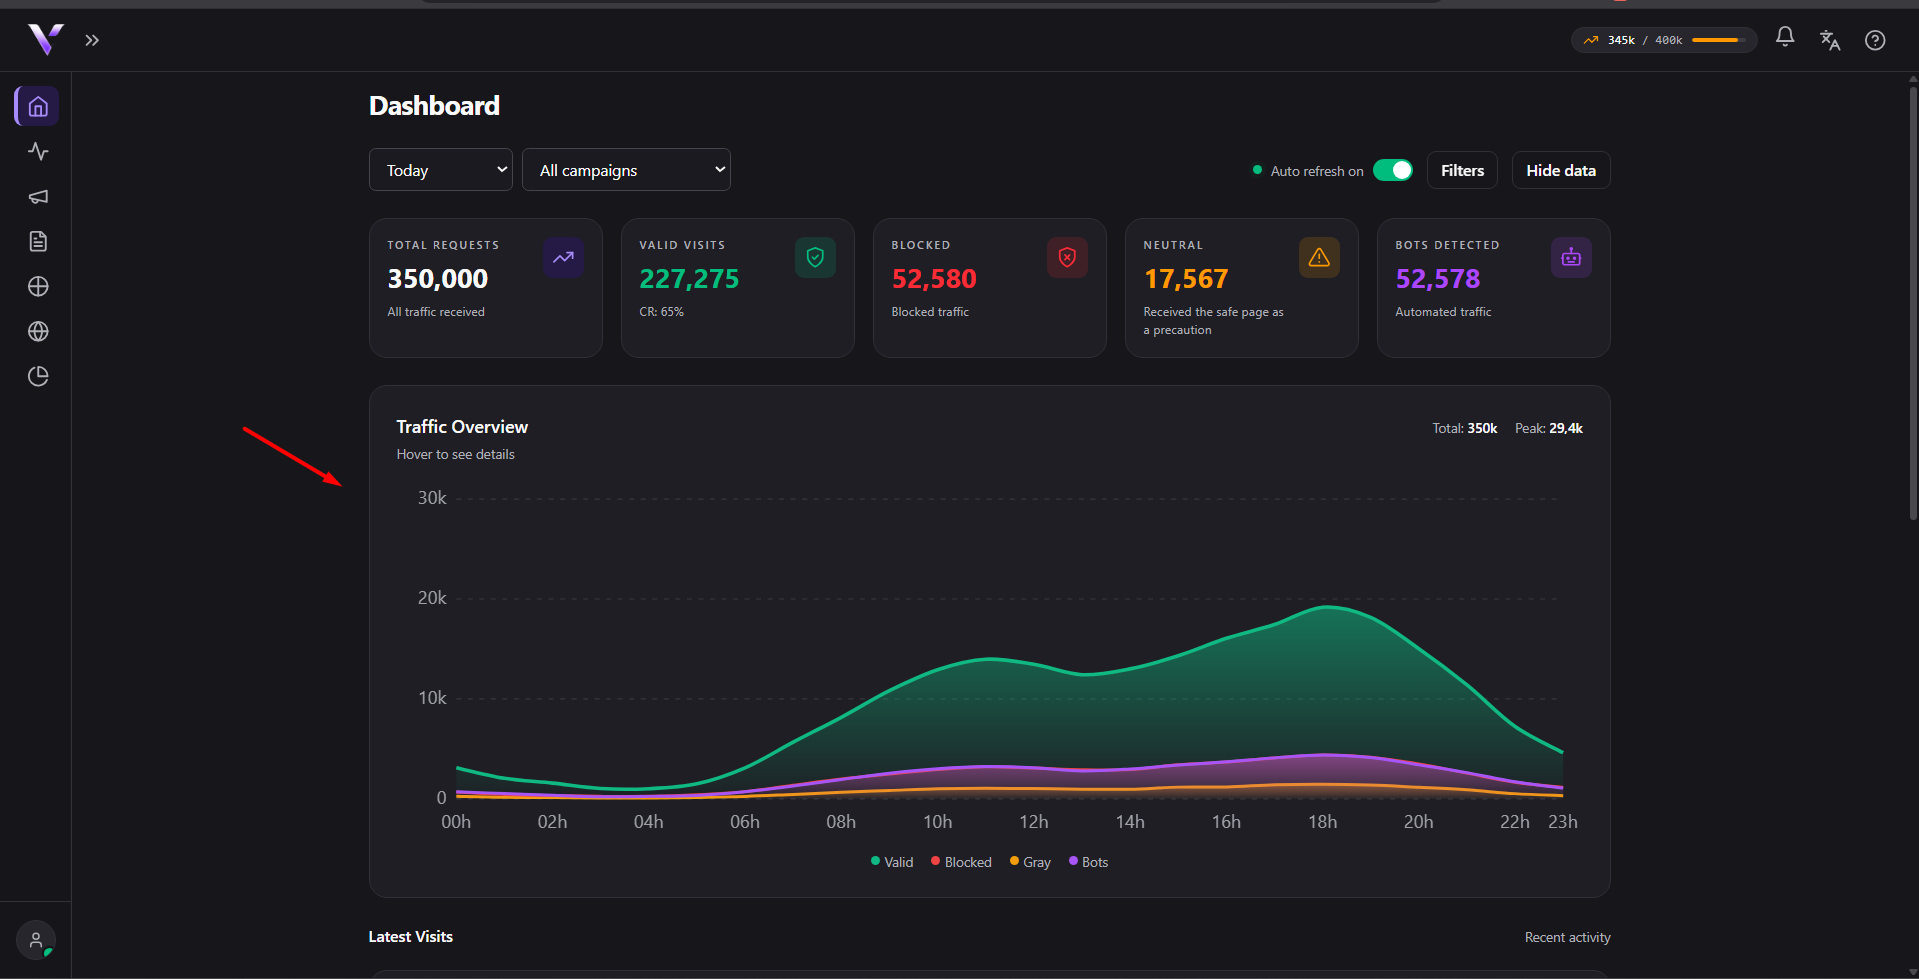The image size is (1919, 979).
Task: Open the crosshair circle sidebar icon
Action: click(38, 286)
